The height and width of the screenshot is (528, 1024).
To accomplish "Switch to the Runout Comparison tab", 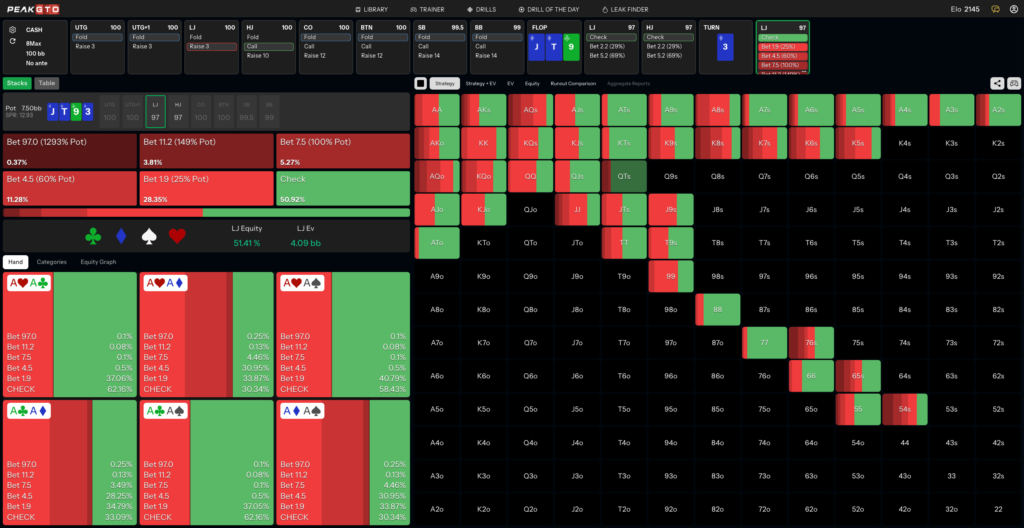I will point(573,84).
